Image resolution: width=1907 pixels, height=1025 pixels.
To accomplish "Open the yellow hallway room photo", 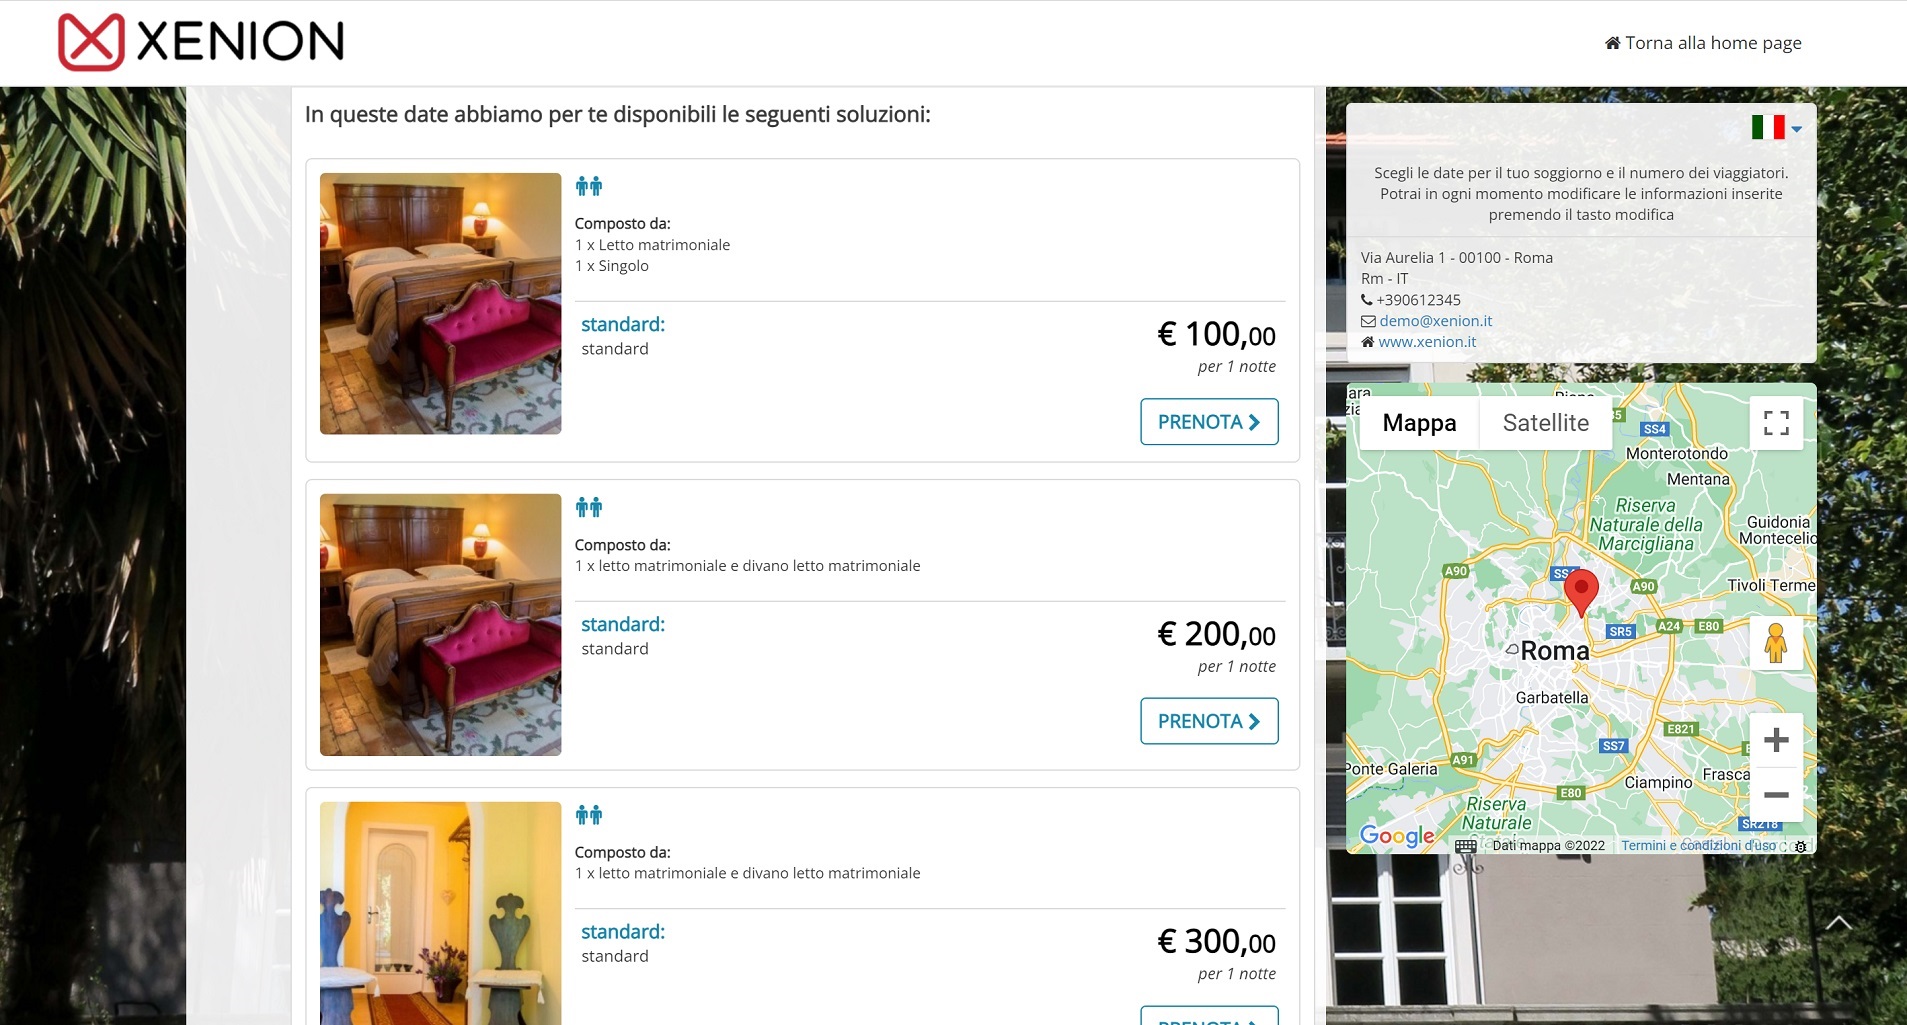I will (440, 912).
